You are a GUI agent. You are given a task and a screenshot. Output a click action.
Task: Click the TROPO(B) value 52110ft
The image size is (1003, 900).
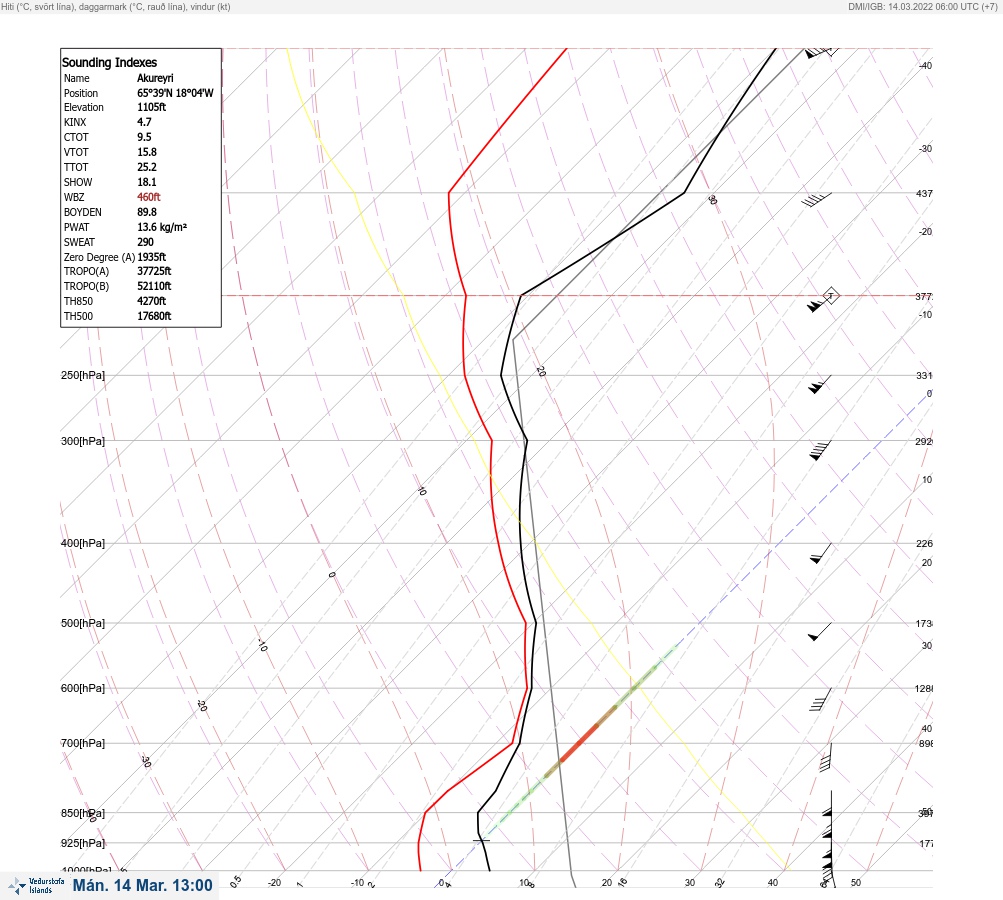pyautogui.click(x=154, y=287)
